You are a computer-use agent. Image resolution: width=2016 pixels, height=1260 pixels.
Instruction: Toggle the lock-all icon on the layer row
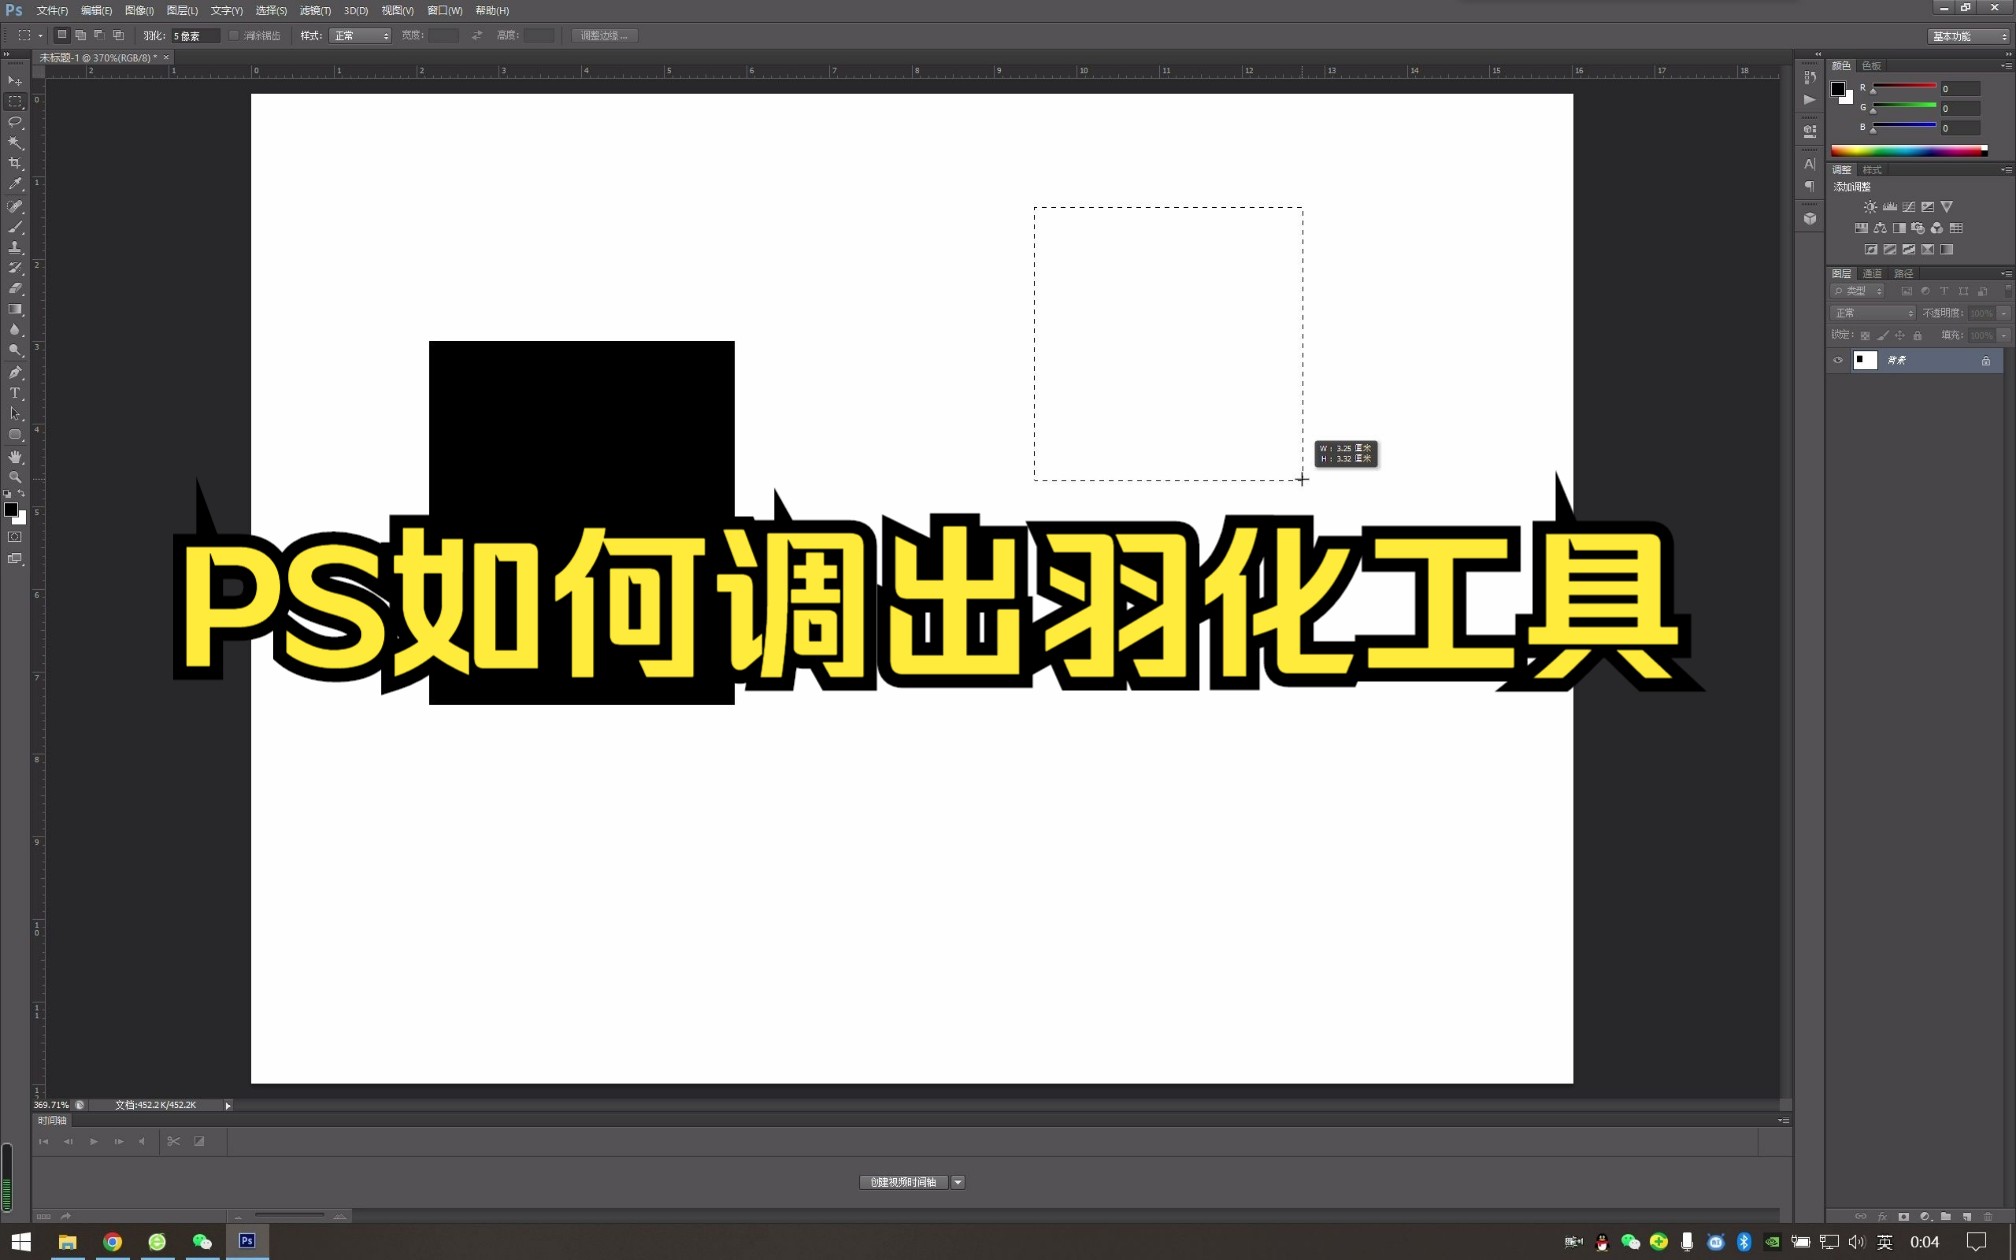coord(1986,360)
